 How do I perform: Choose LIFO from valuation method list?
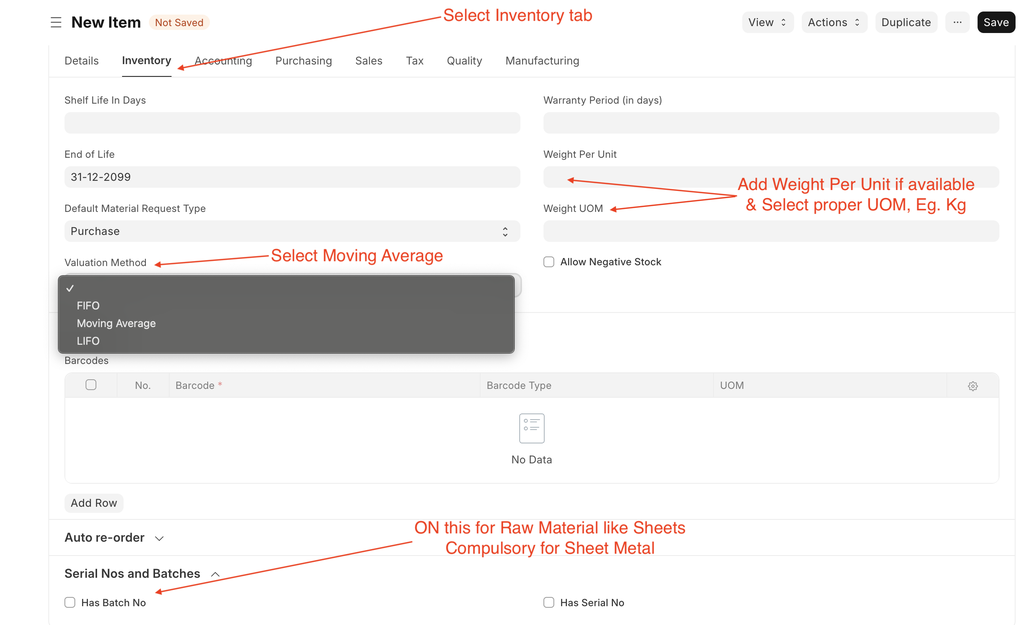(286, 341)
